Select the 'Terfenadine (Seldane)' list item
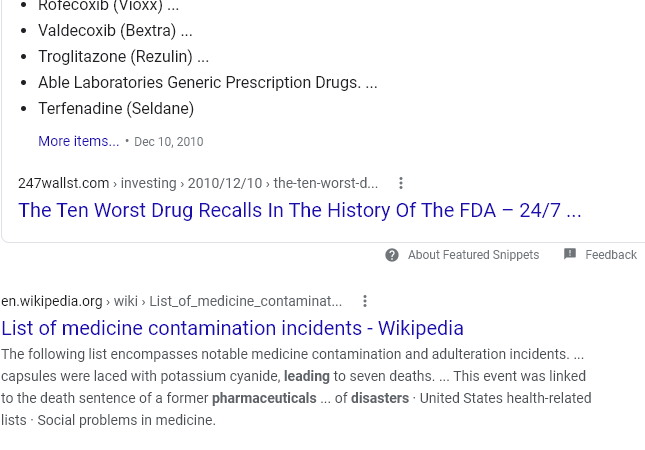The image size is (645, 450). tap(116, 109)
